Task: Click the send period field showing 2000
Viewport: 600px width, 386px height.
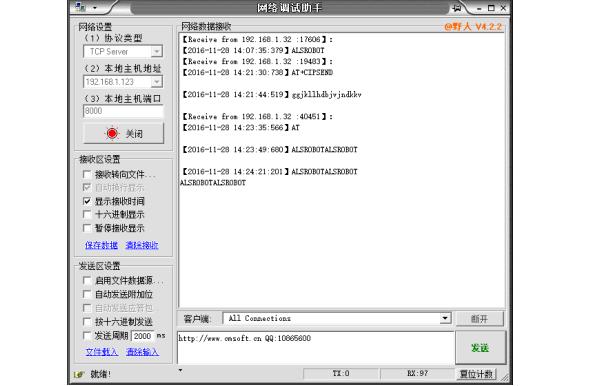Action: click(142, 336)
